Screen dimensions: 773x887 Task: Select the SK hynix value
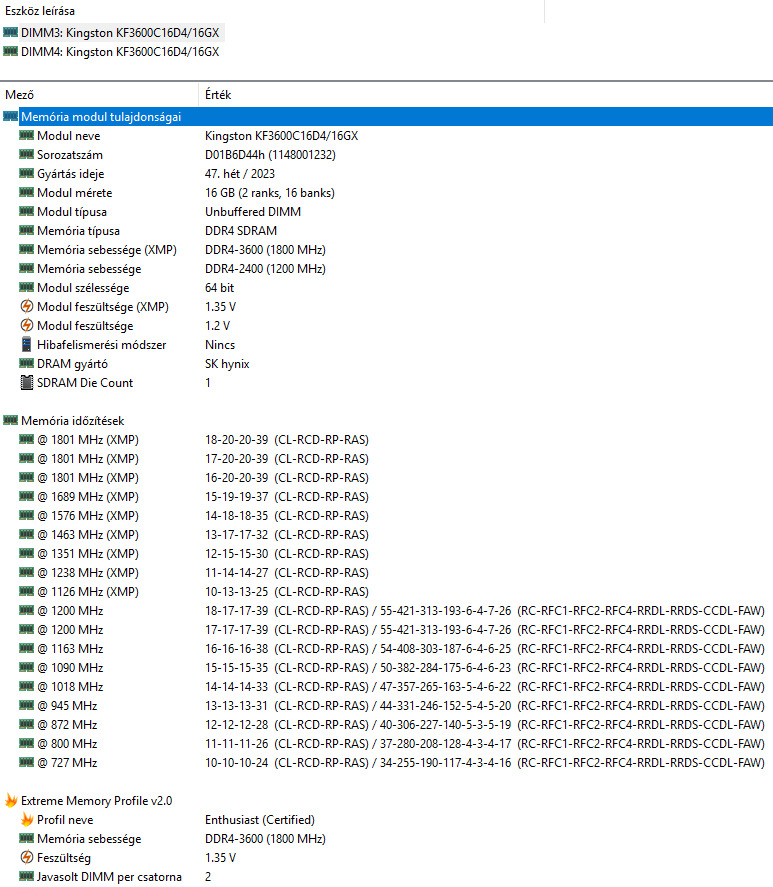coord(227,364)
